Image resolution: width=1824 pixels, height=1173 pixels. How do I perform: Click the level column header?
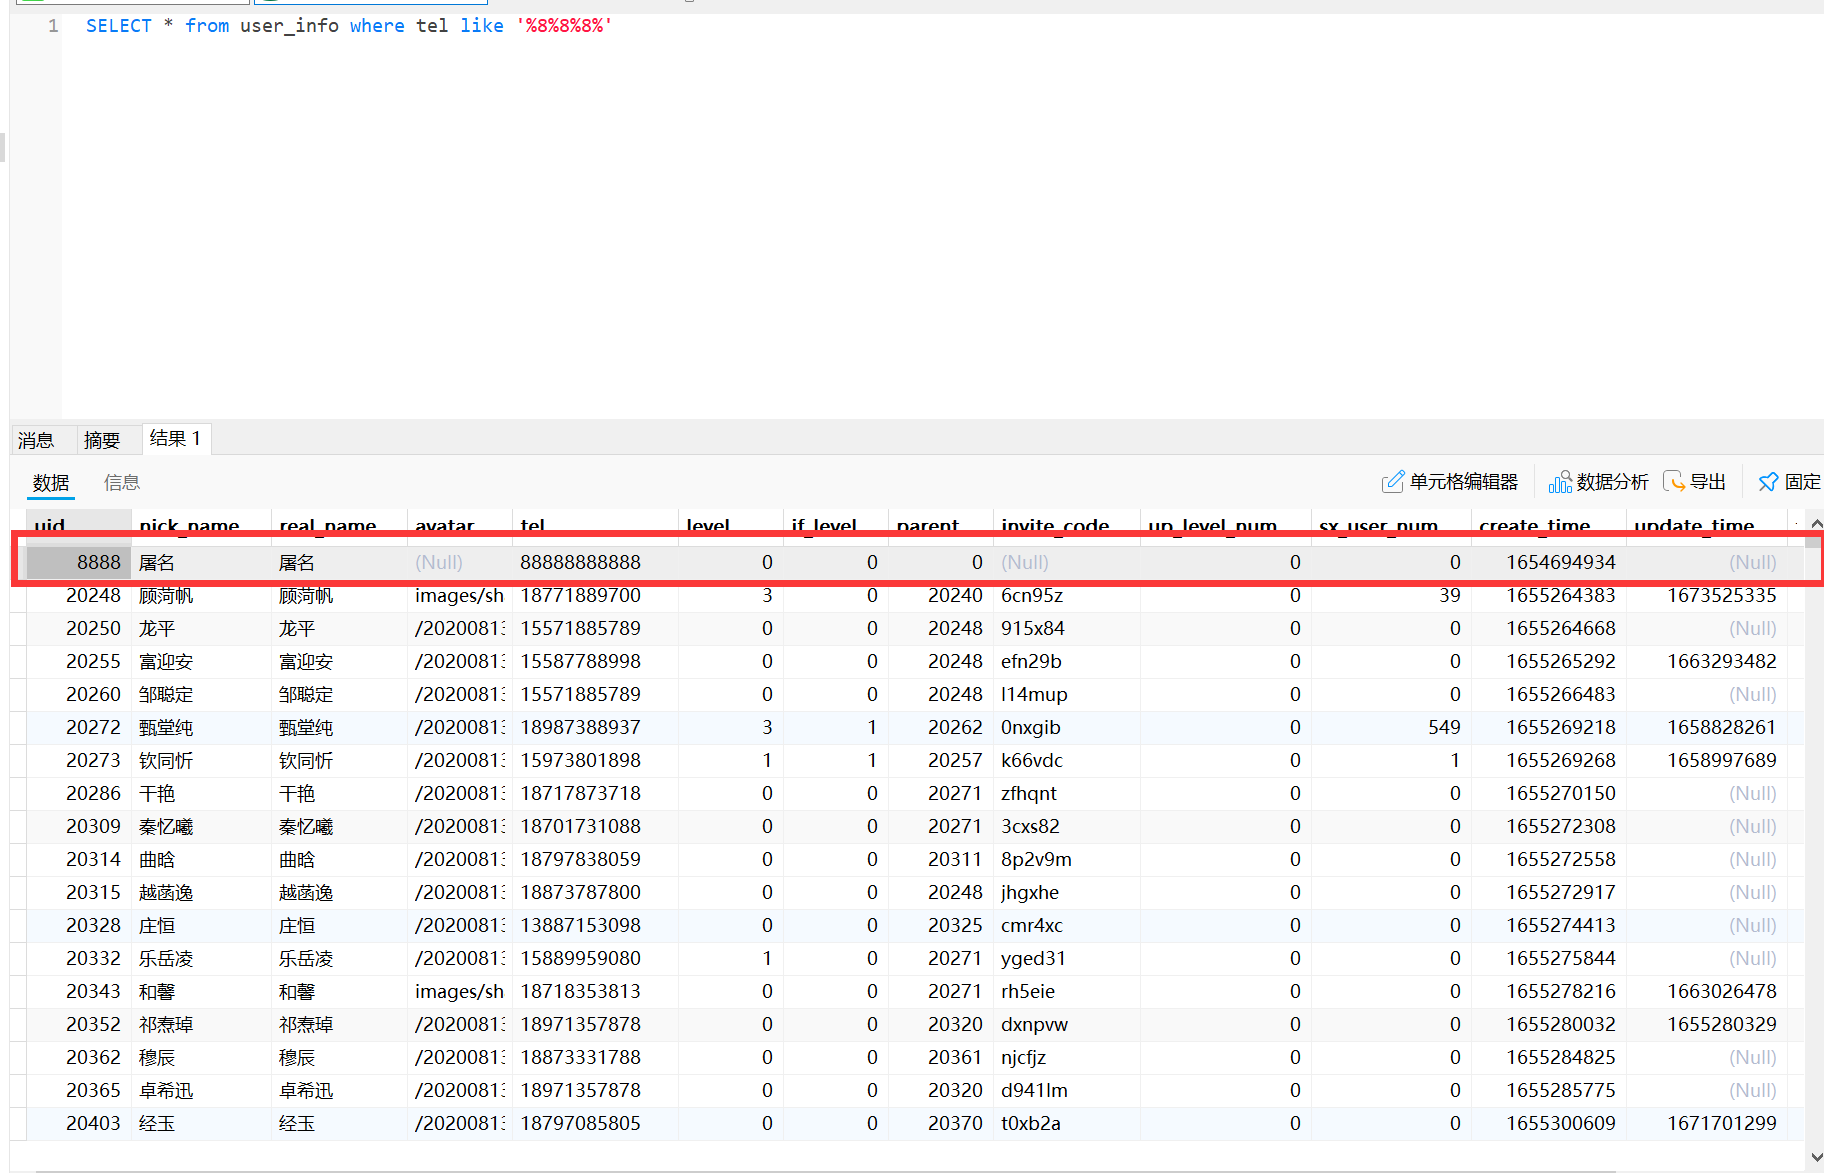click(730, 526)
